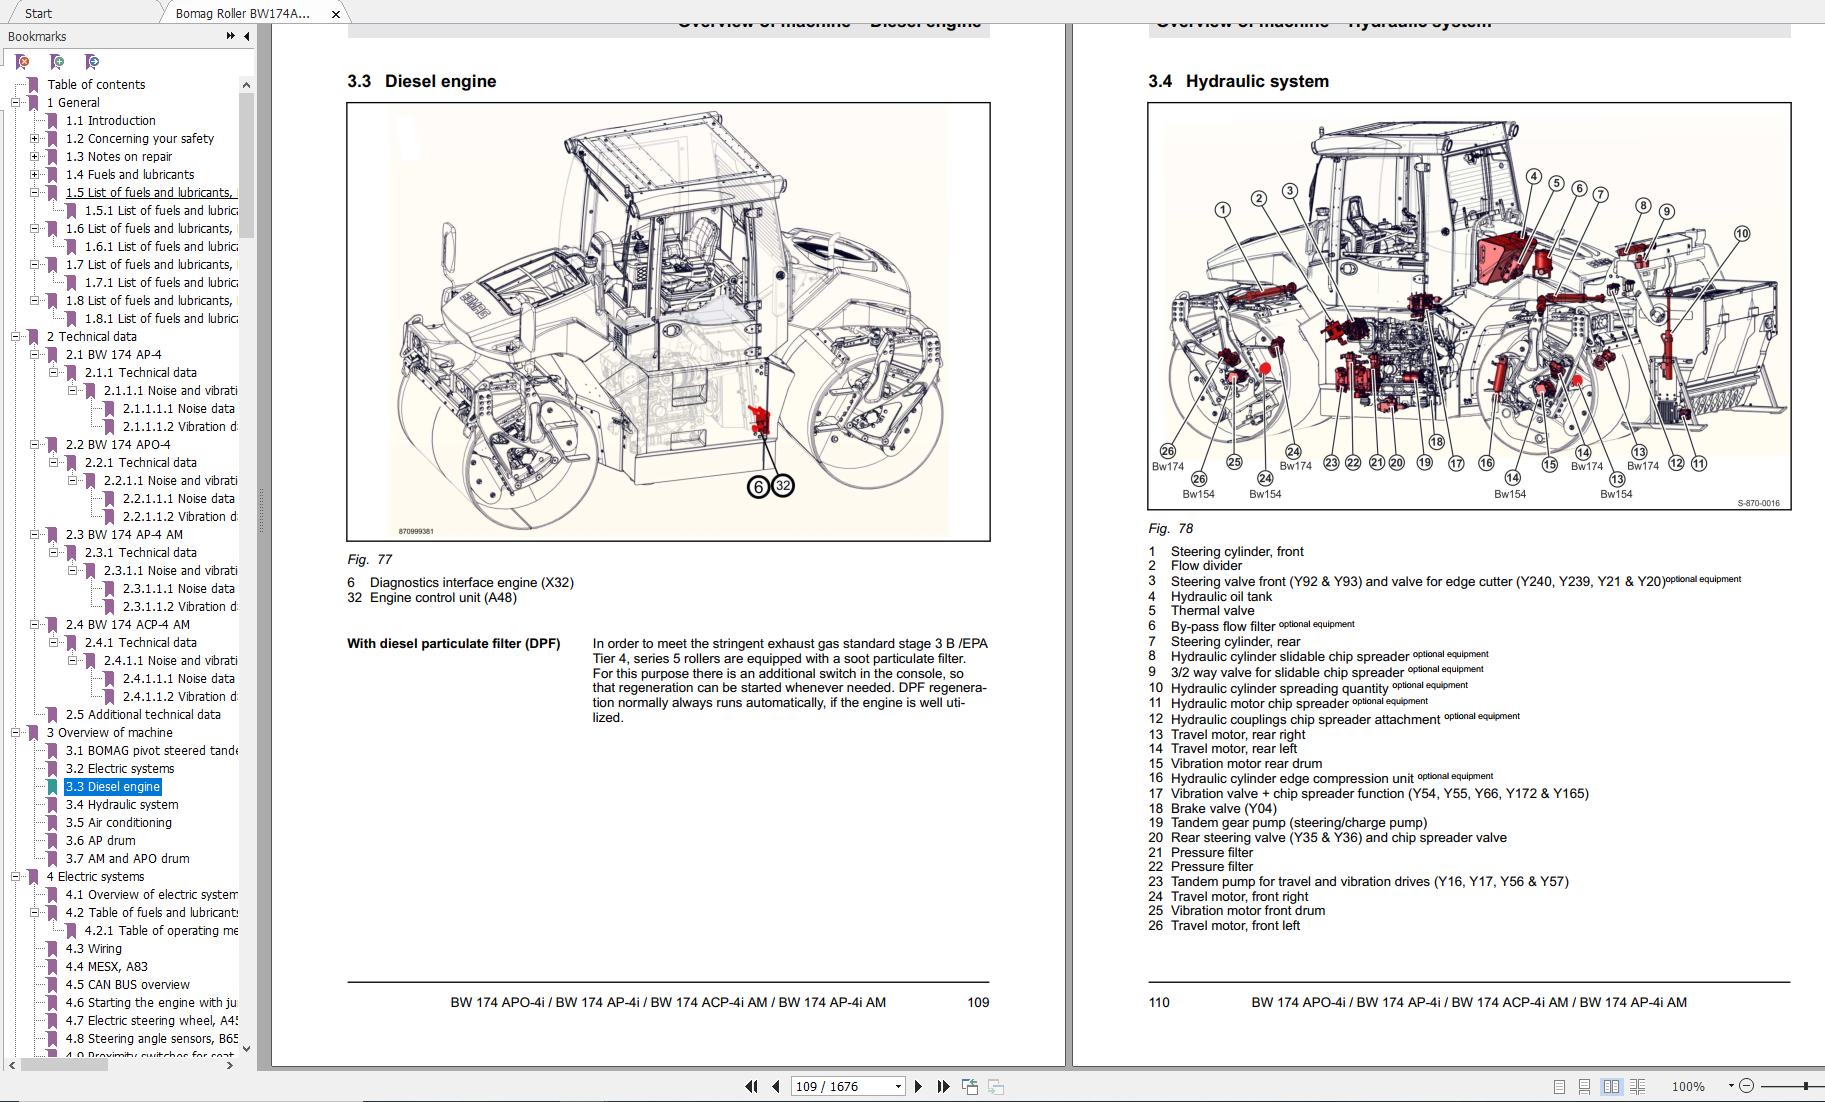Collapse the 3 Overview of machine node
Image resolution: width=1825 pixels, height=1102 pixels.
15,733
